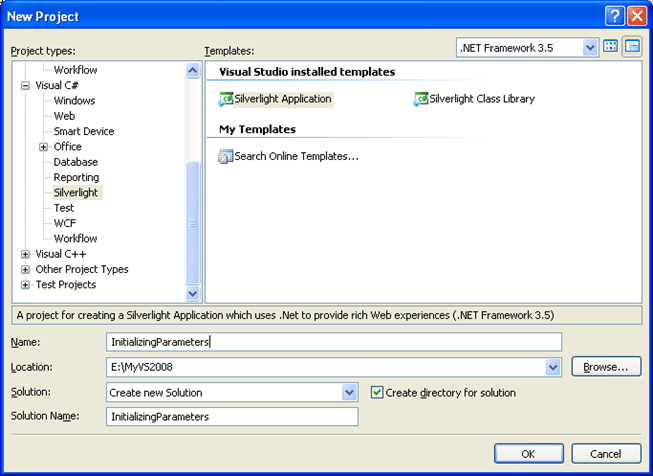Select Workflow under Visual C#
653x476 pixels.
point(75,239)
